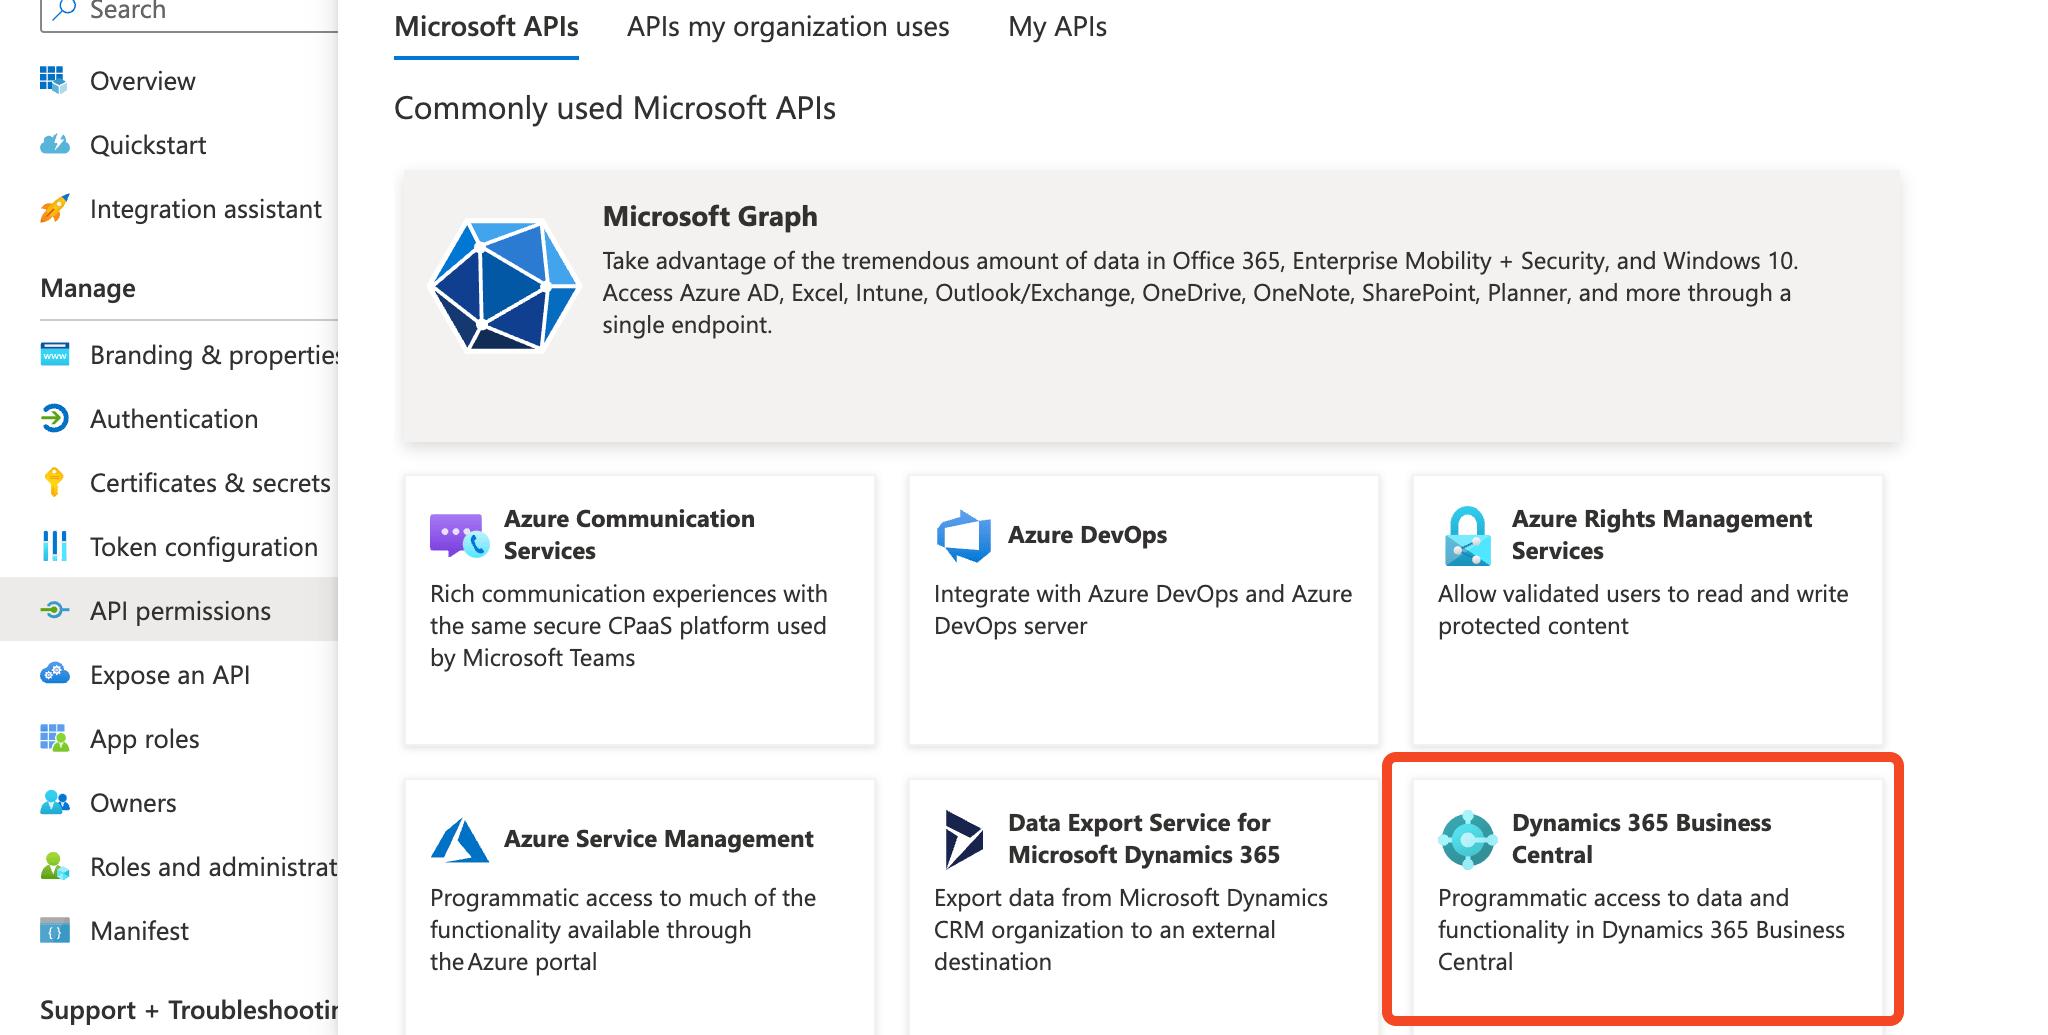Switch to APIs my organization uses tab
The width and height of the screenshot is (2048, 1035).
(788, 27)
